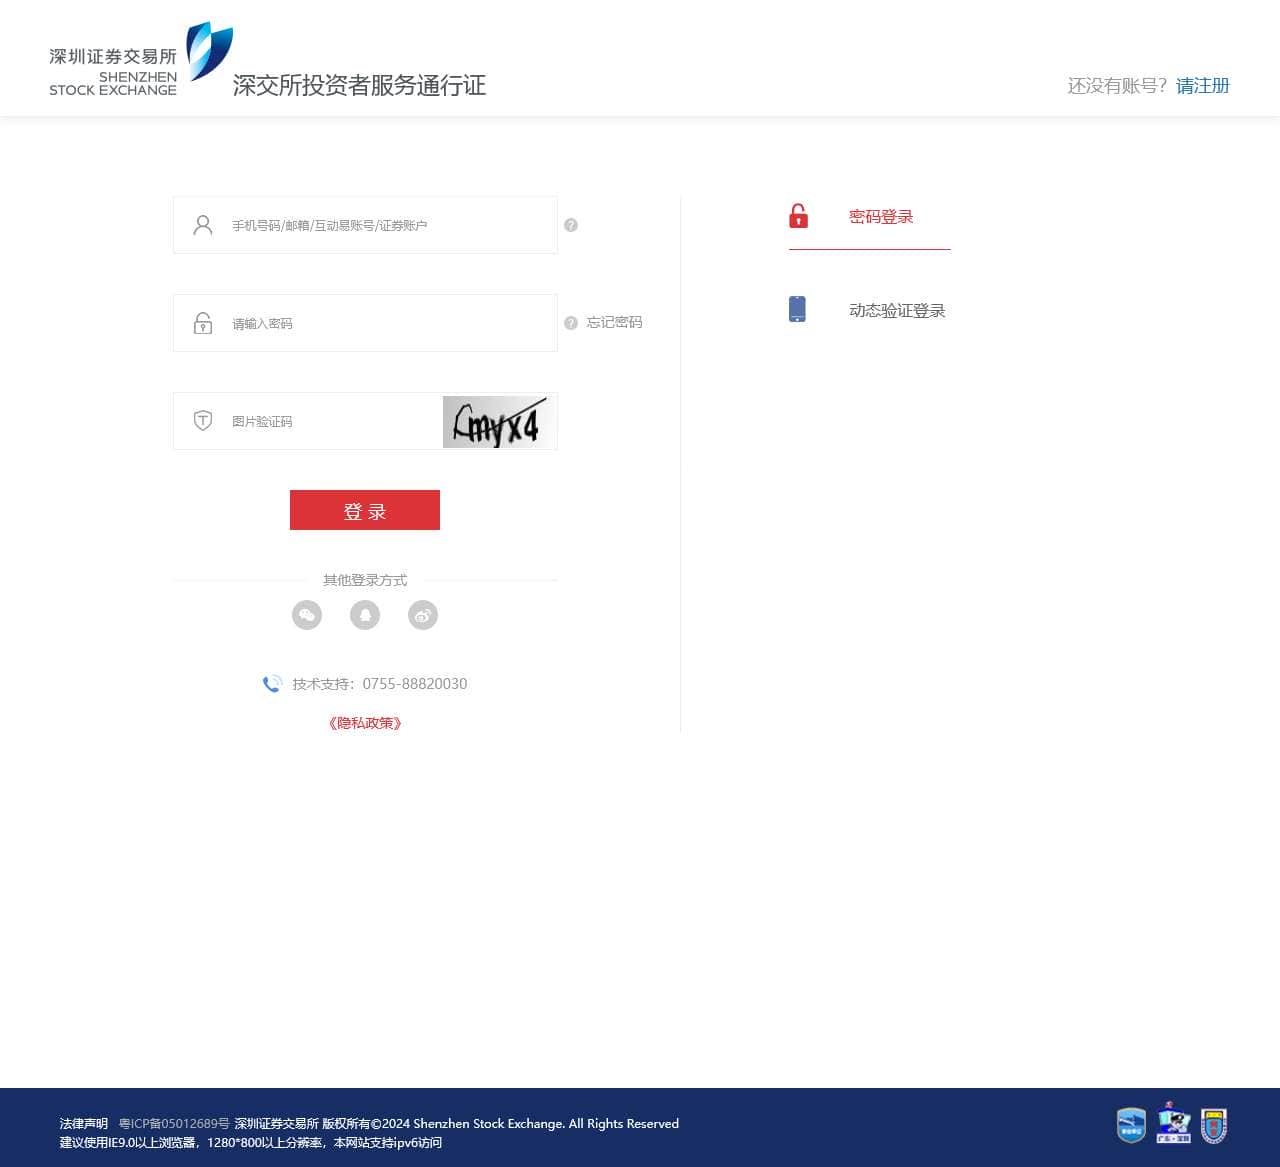1280x1167 pixels.
Task: Click the password help question mark icon
Action: [x=571, y=323]
